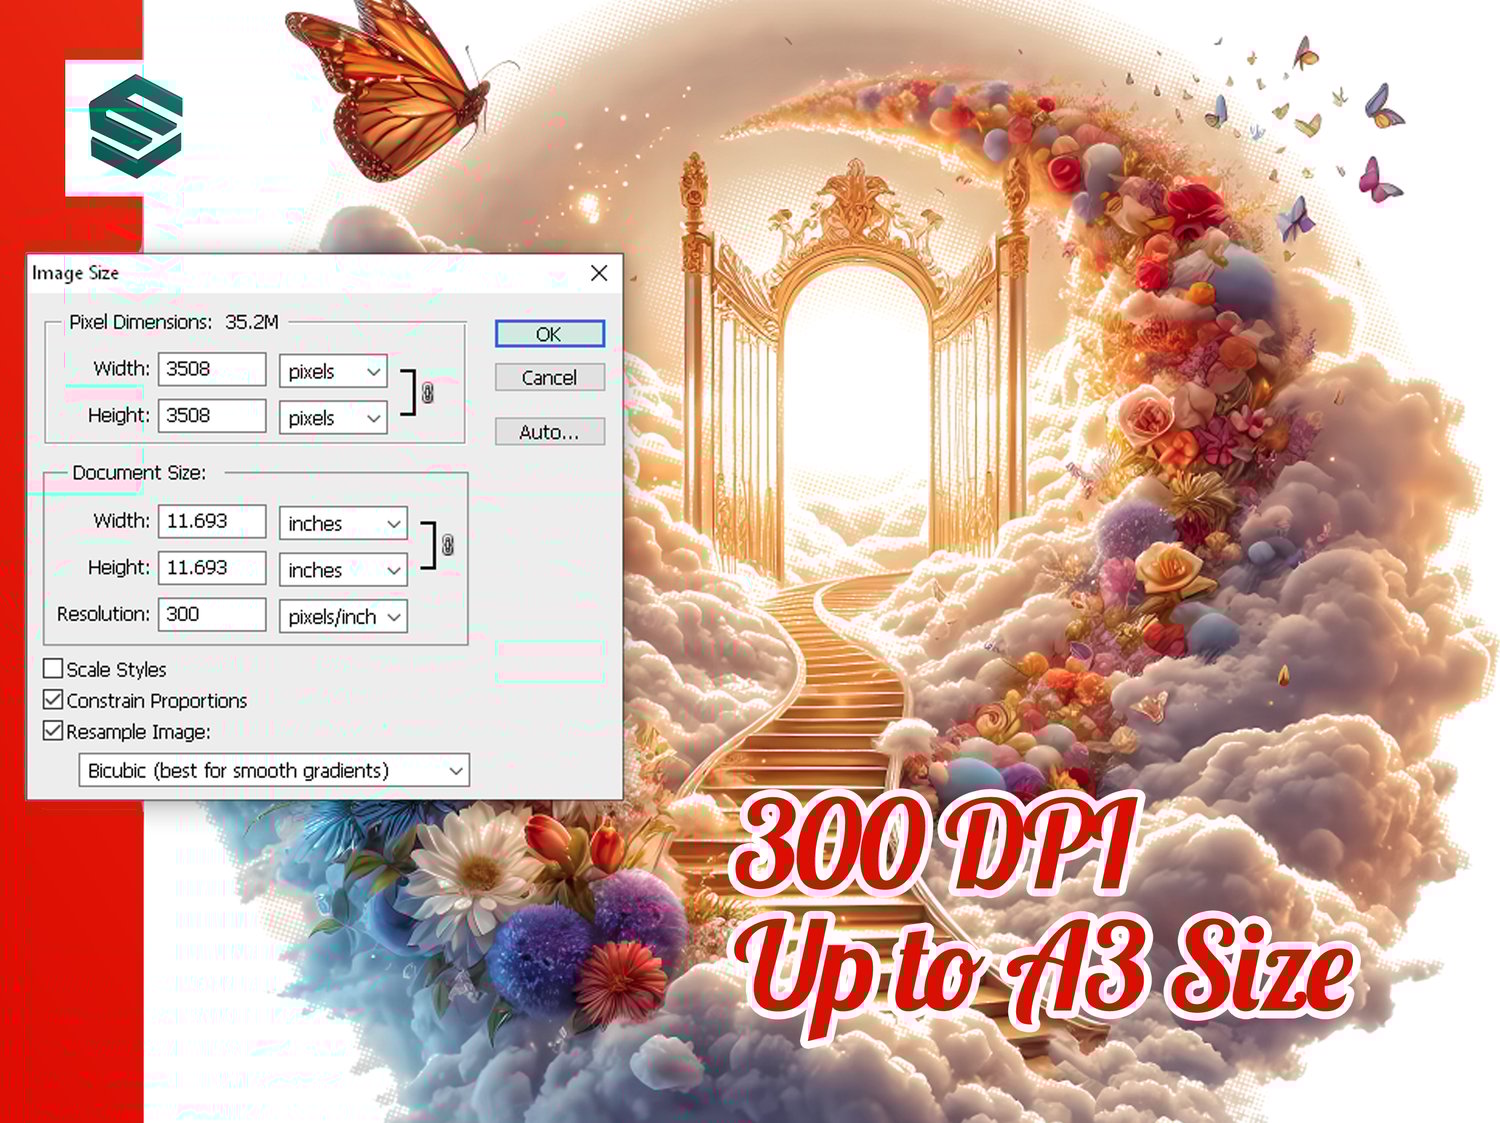Click the Document Size group label
Image resolution: width=1500 pixels, height=1123 pixels.
(x=139, y=472)
